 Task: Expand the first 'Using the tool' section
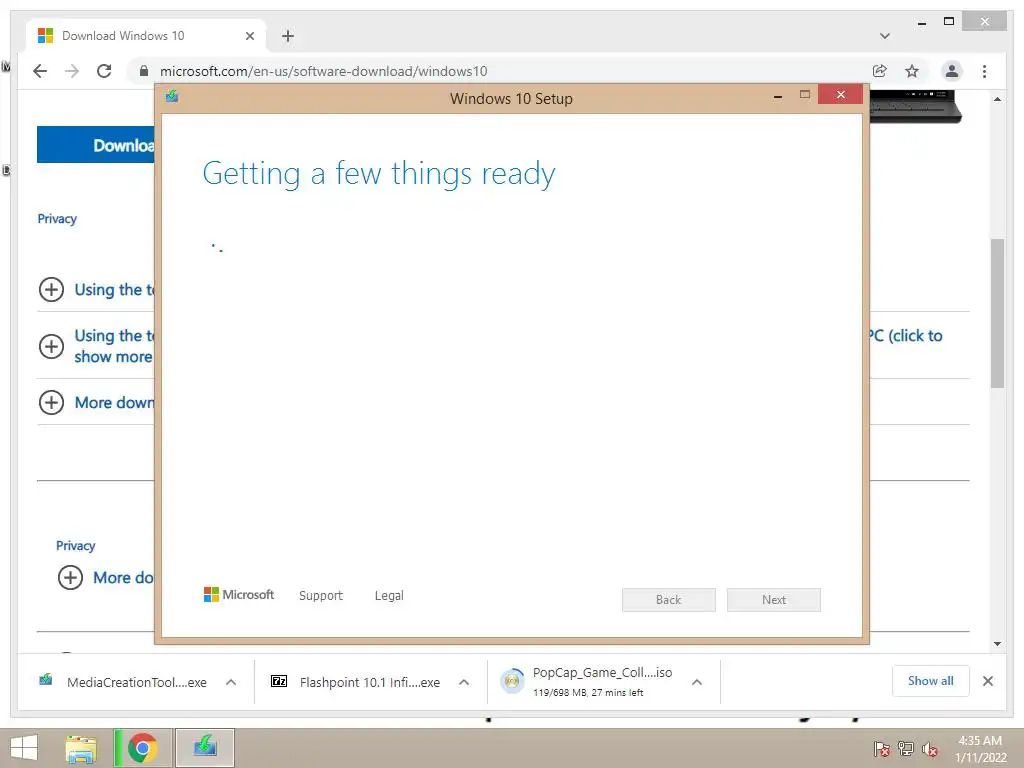[x=52, y=289]
